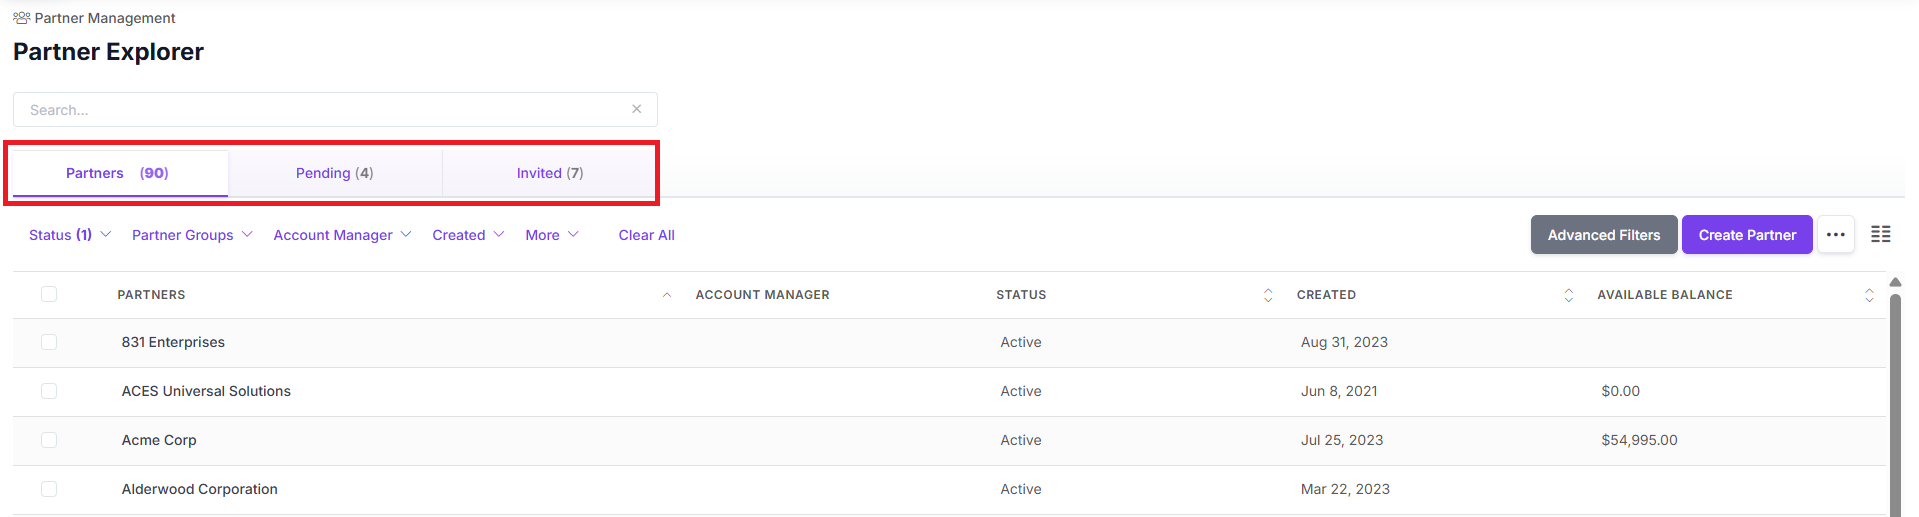The width and height of the screenshot is (1919, 517).
Task: Open the Partner Groups filter dropdown
Action: tap(192, 235)
